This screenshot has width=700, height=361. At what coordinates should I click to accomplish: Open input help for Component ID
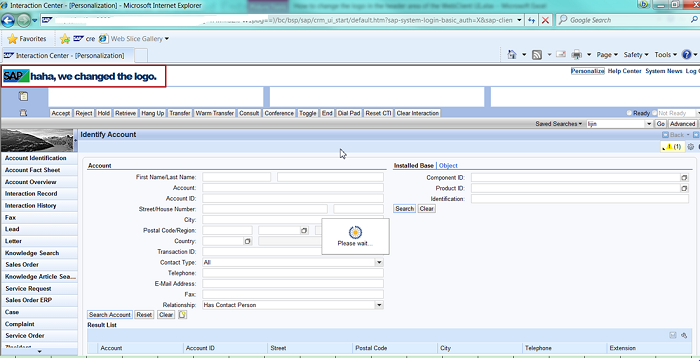[x=684, y=178]
